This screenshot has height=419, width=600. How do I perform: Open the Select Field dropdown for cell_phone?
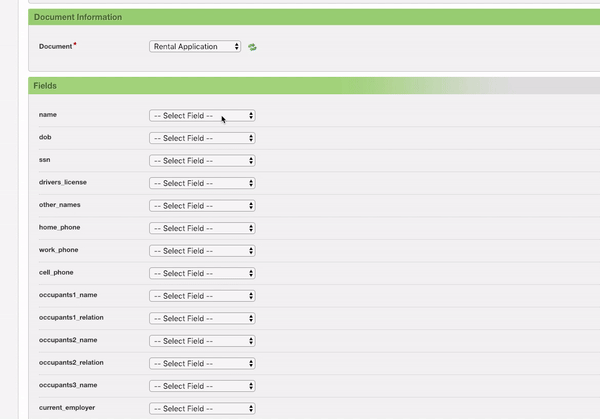202,273
